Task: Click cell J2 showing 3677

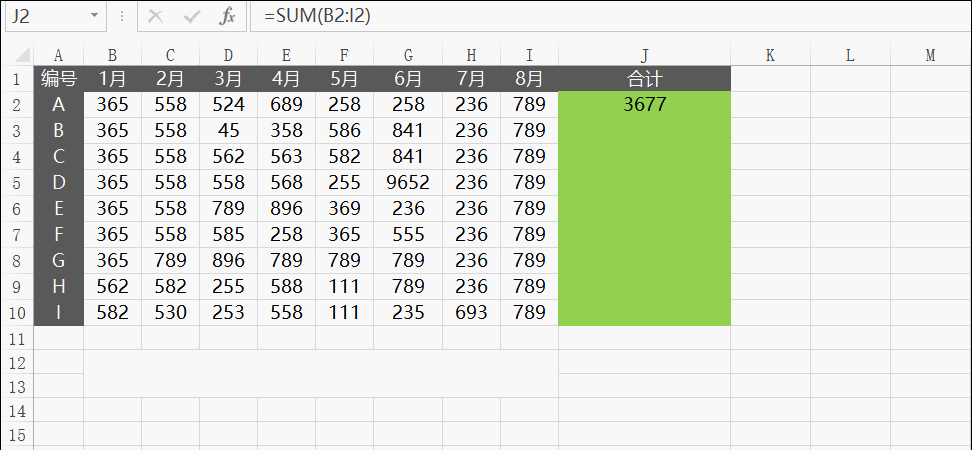Action: tap(645, 105)
